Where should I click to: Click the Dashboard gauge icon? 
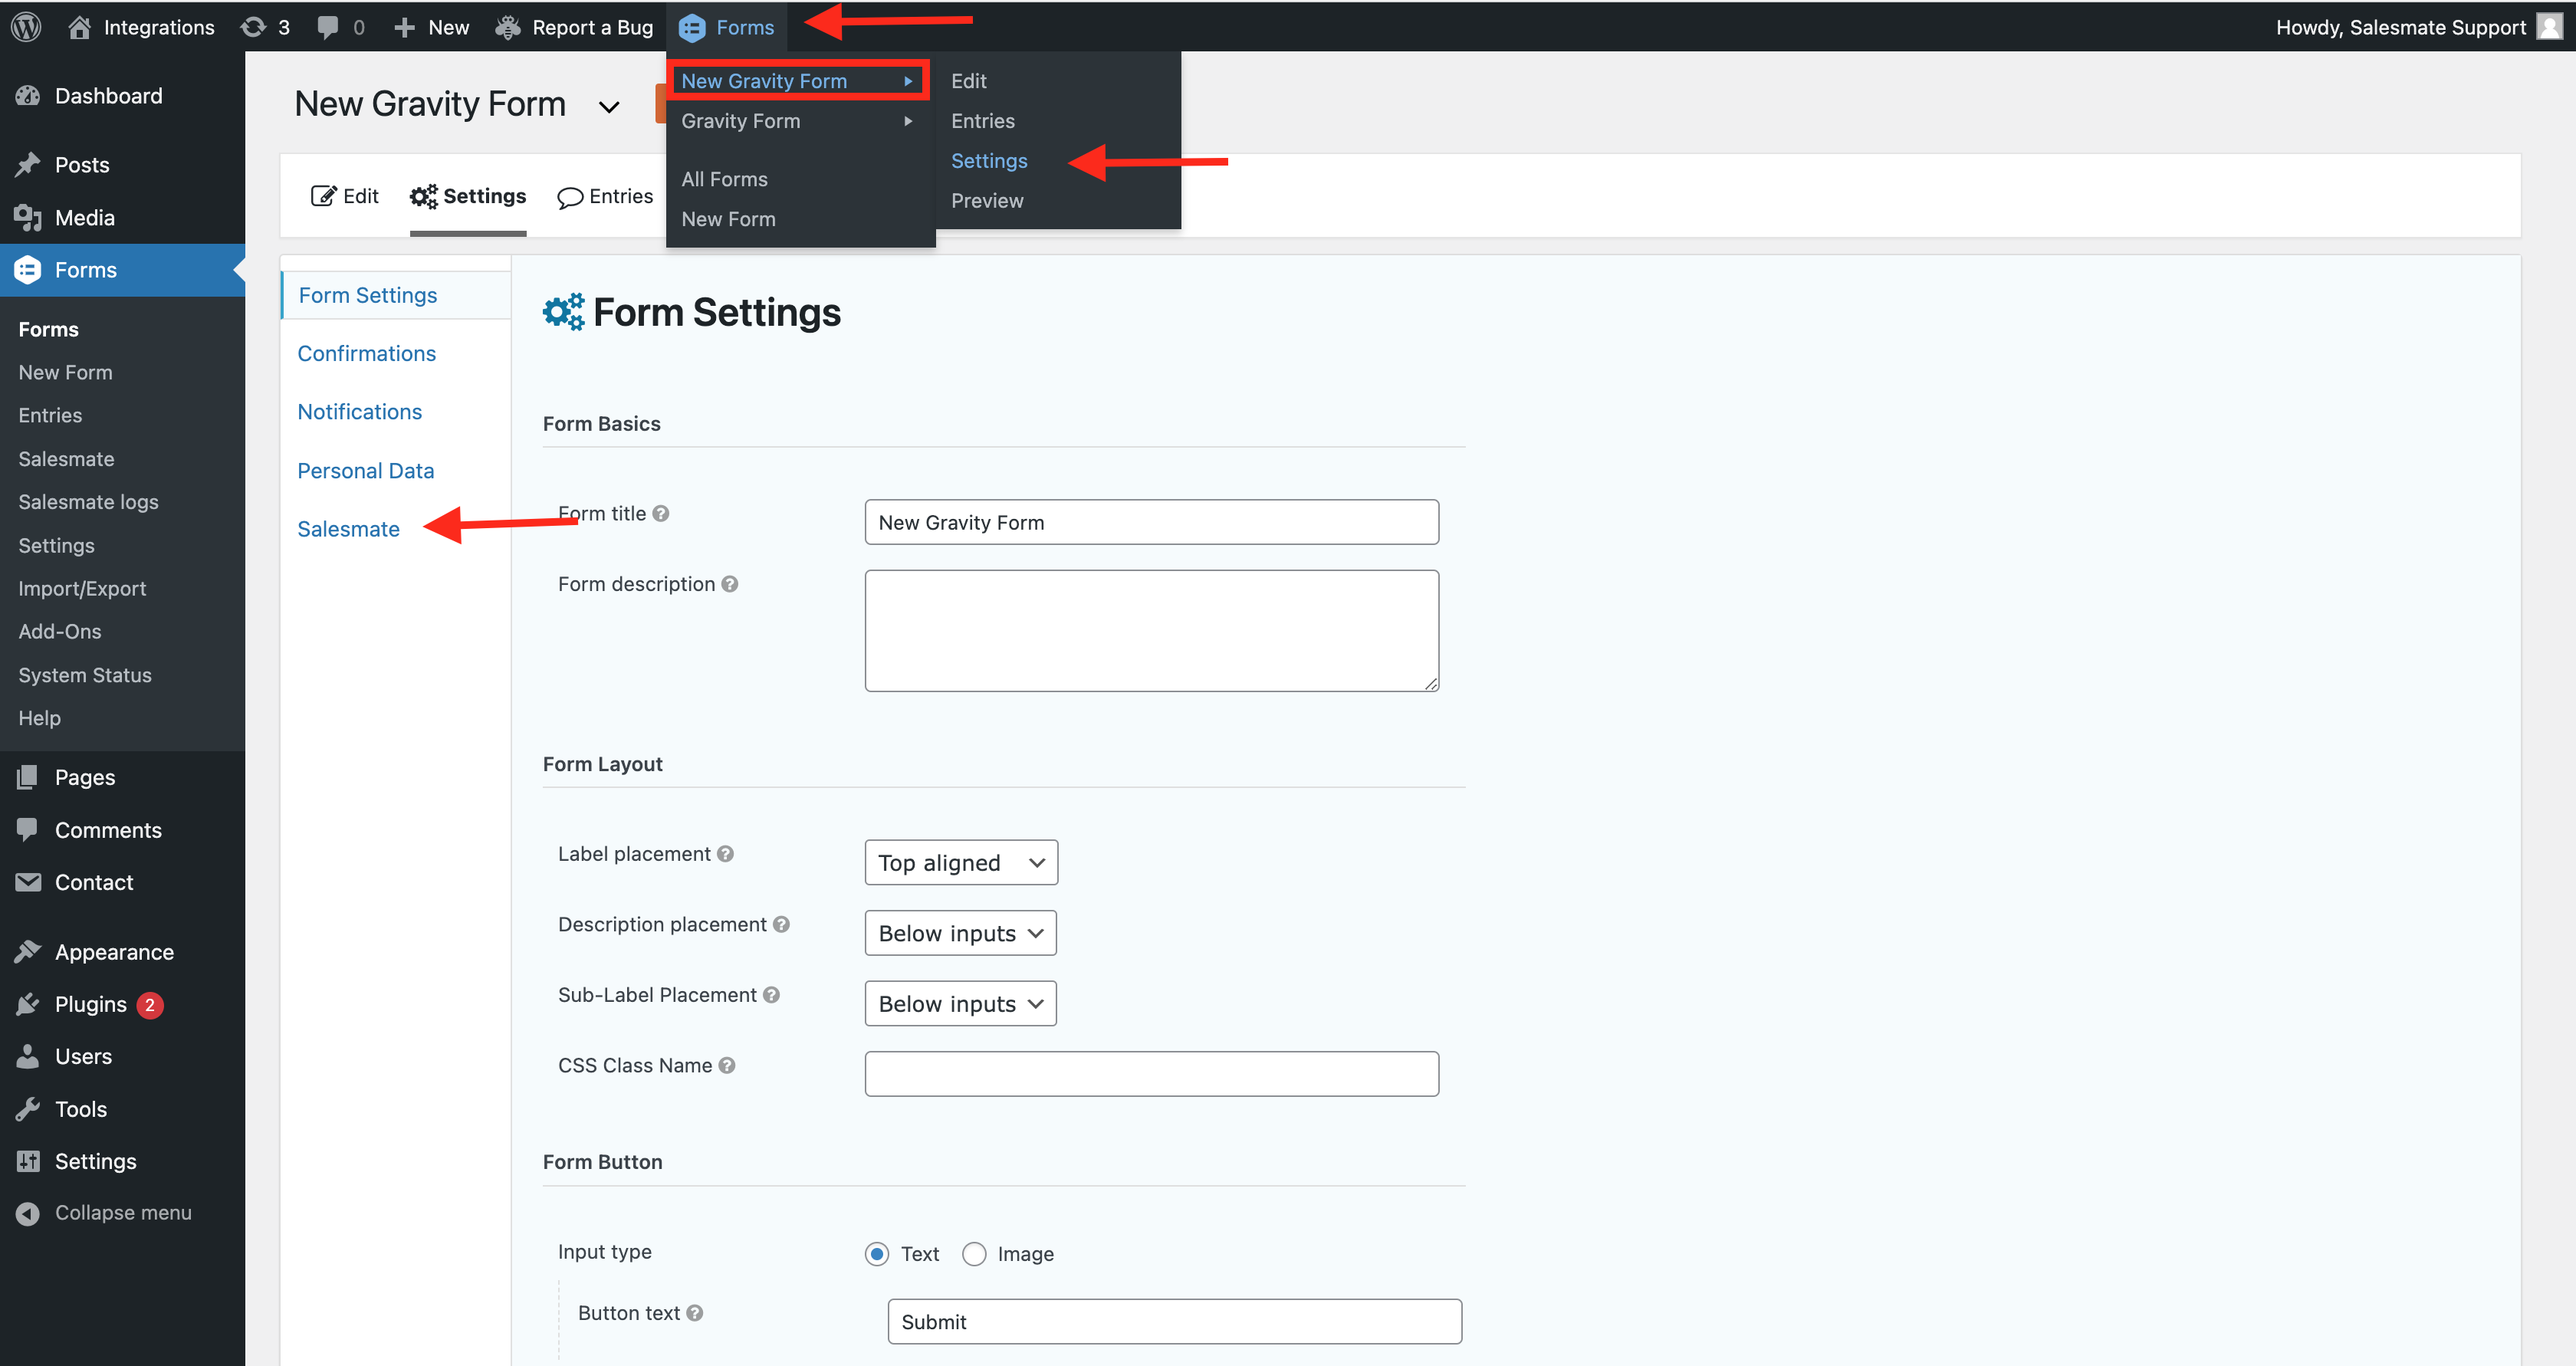tap(28, 96)
